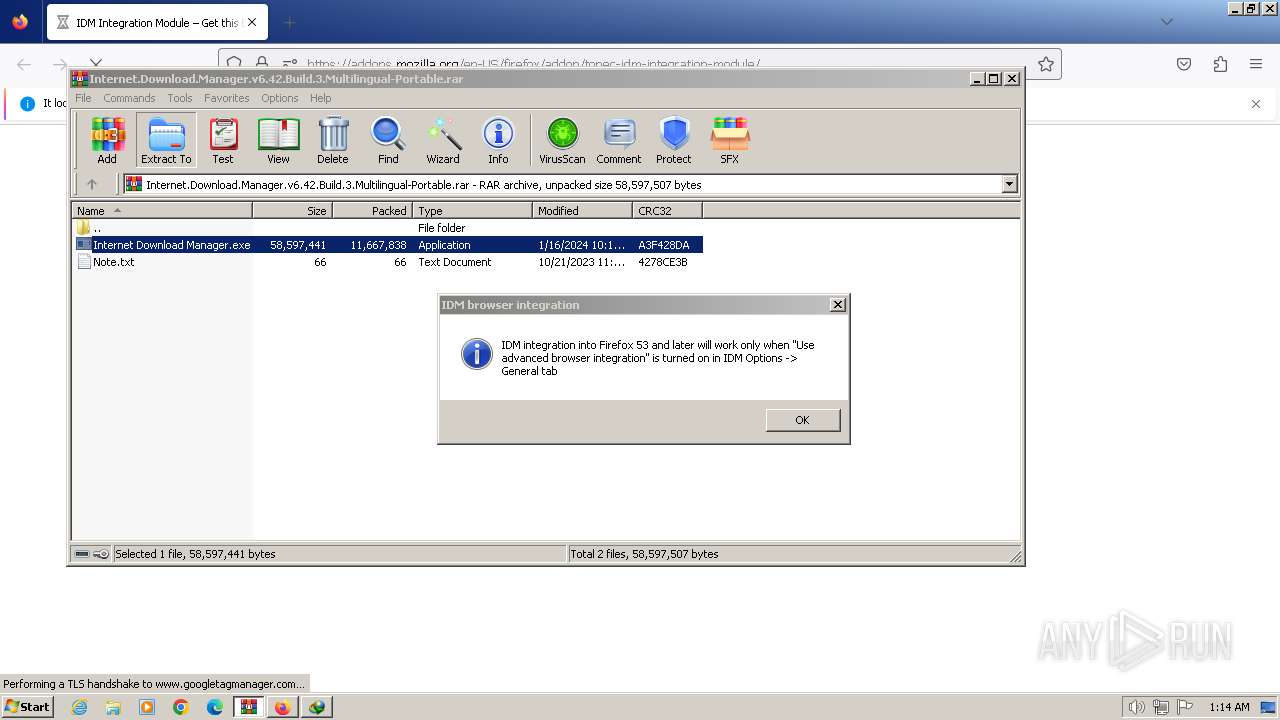Screen dimensions: 1280x720
Task: Open the Commands menu
Action: pyautogui.click(x=129, y=98)
